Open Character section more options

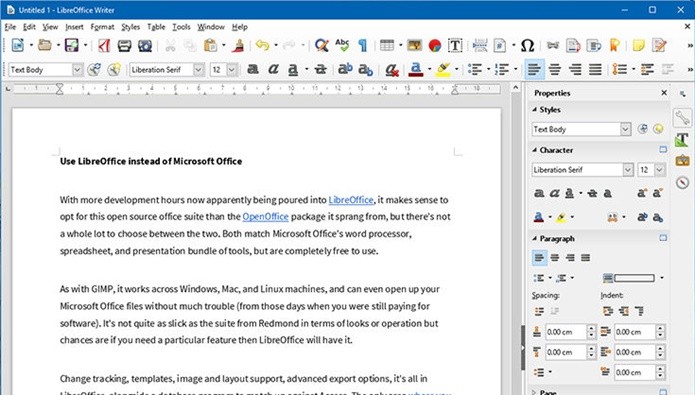pos(663,150)
